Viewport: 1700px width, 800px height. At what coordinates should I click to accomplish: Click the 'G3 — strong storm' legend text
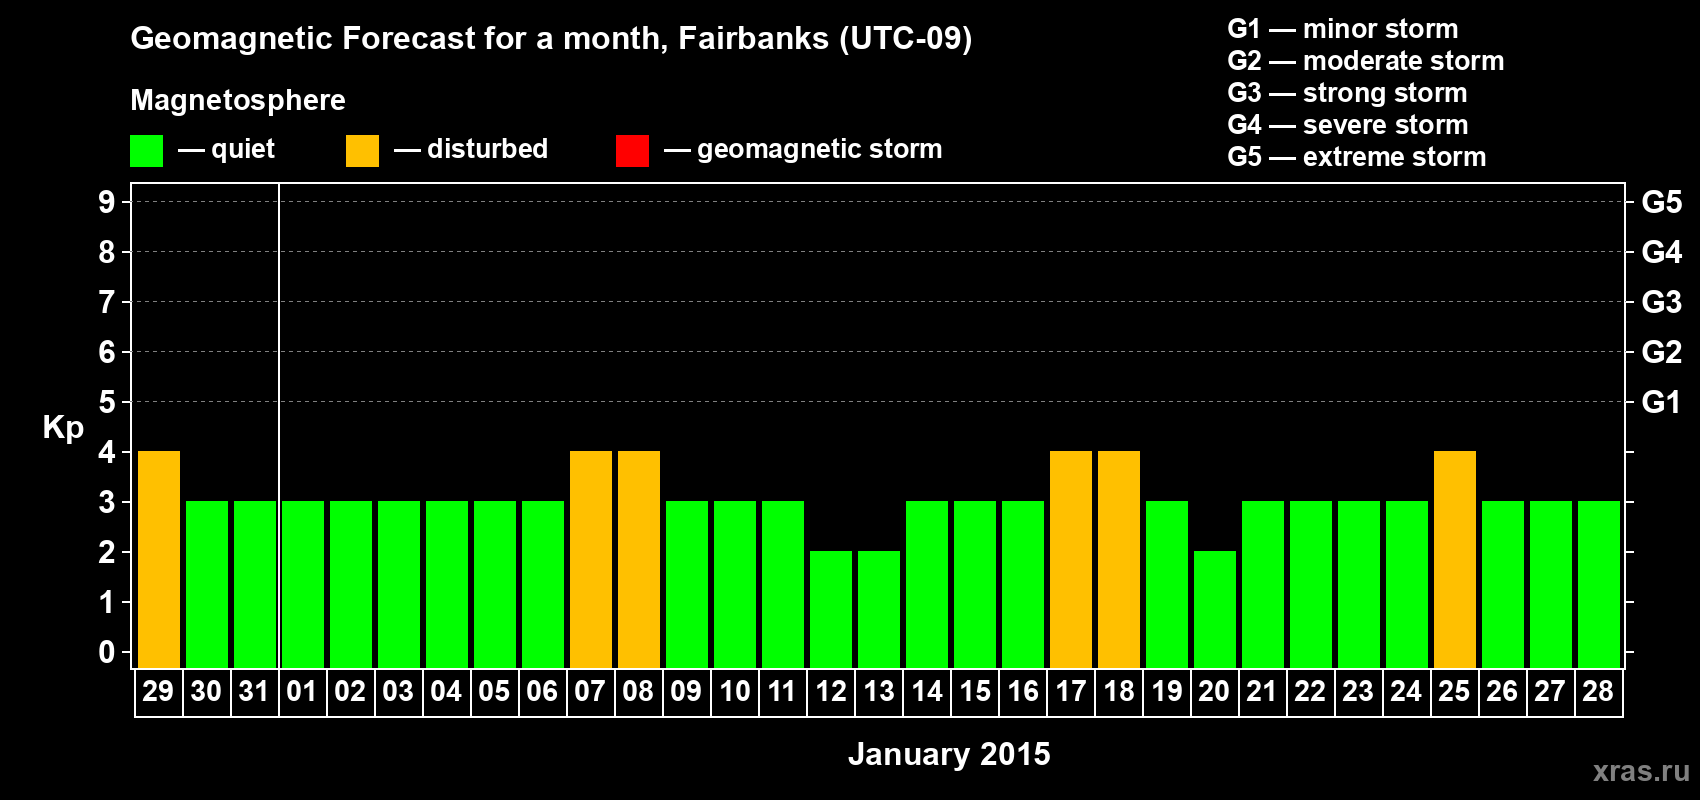pos(1347,93)
